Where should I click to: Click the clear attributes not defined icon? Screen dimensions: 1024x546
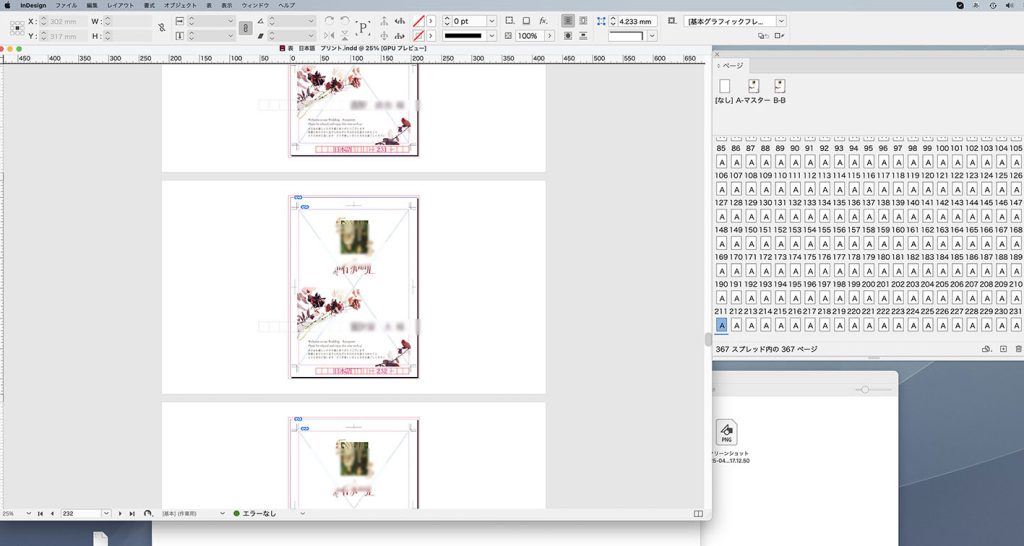point(779,36)
